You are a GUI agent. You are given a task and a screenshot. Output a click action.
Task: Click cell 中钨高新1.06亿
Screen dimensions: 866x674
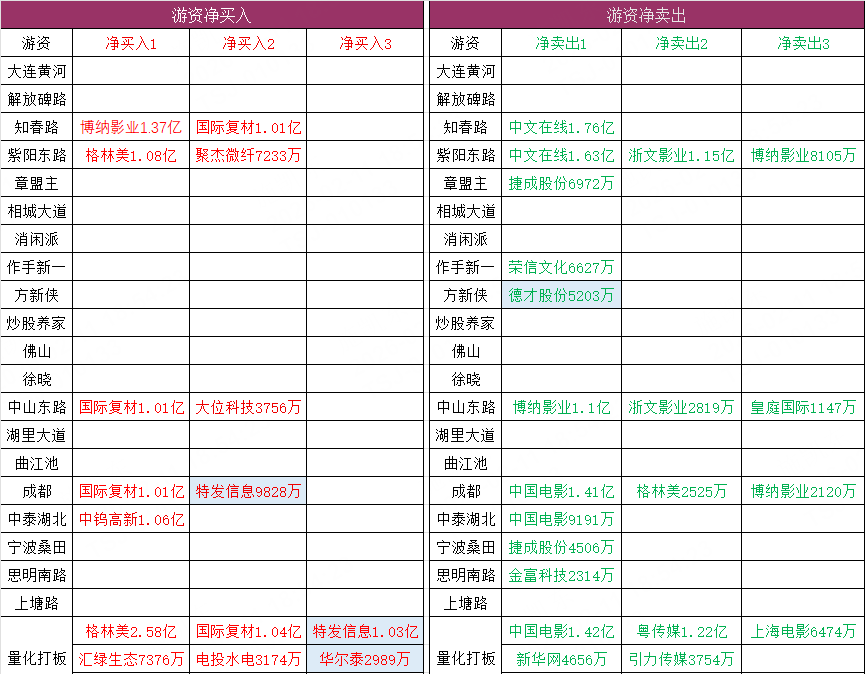point(131,519)
